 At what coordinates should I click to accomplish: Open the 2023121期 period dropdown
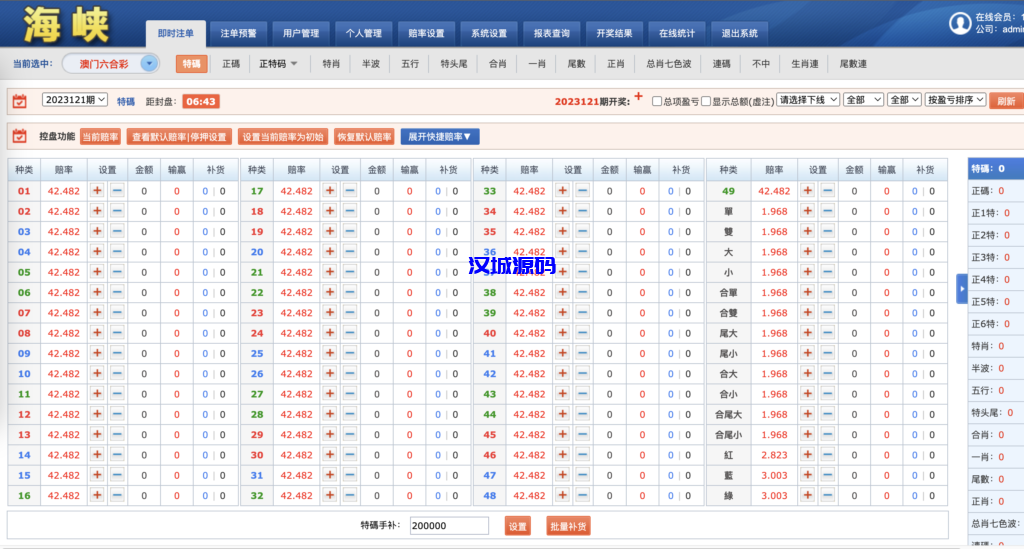tap(74, 100)
